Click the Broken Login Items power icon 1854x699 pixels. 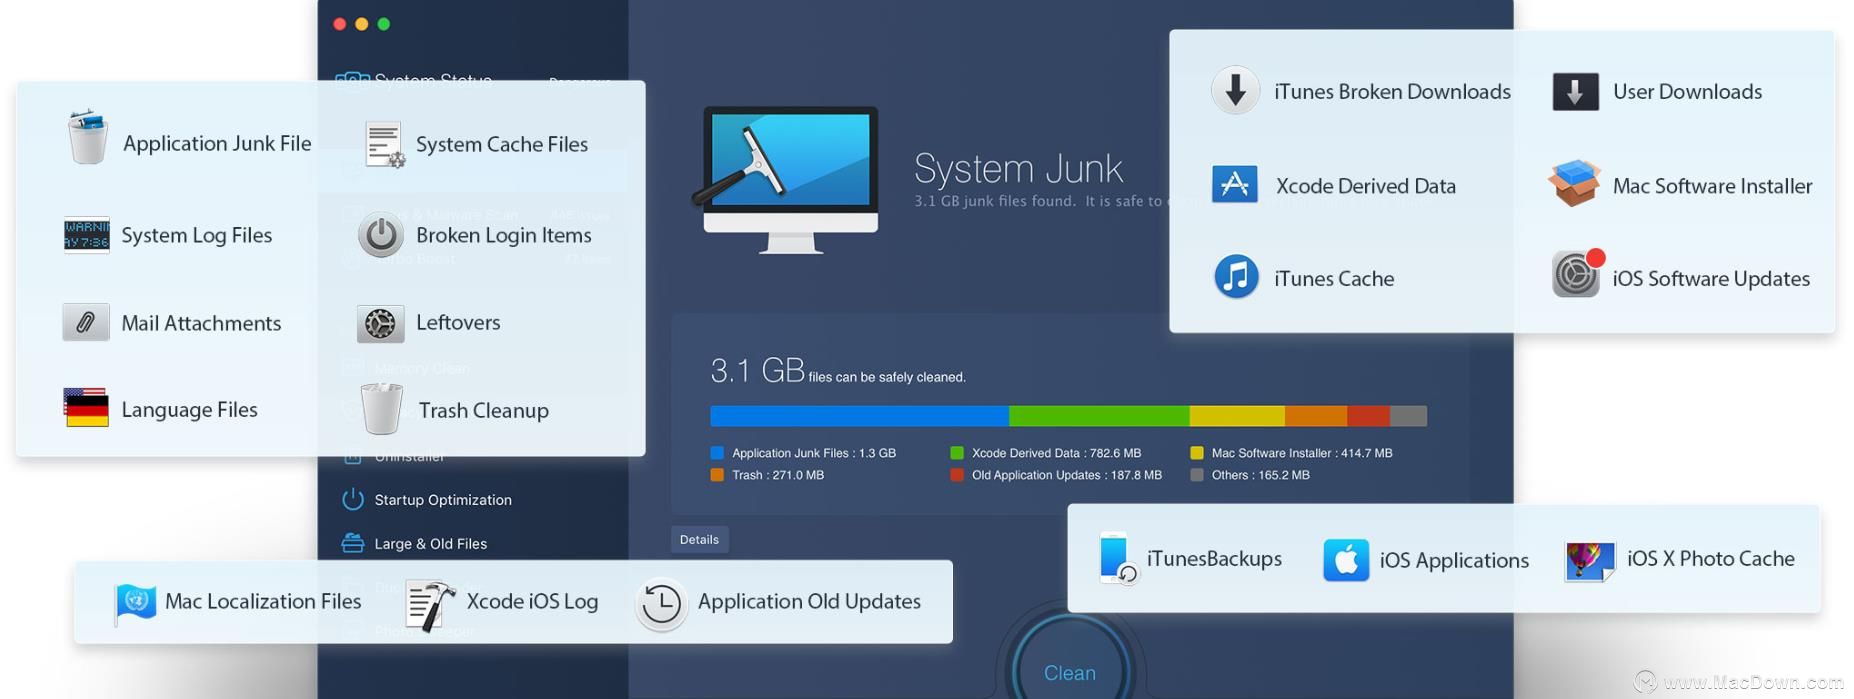click(380, 235)
